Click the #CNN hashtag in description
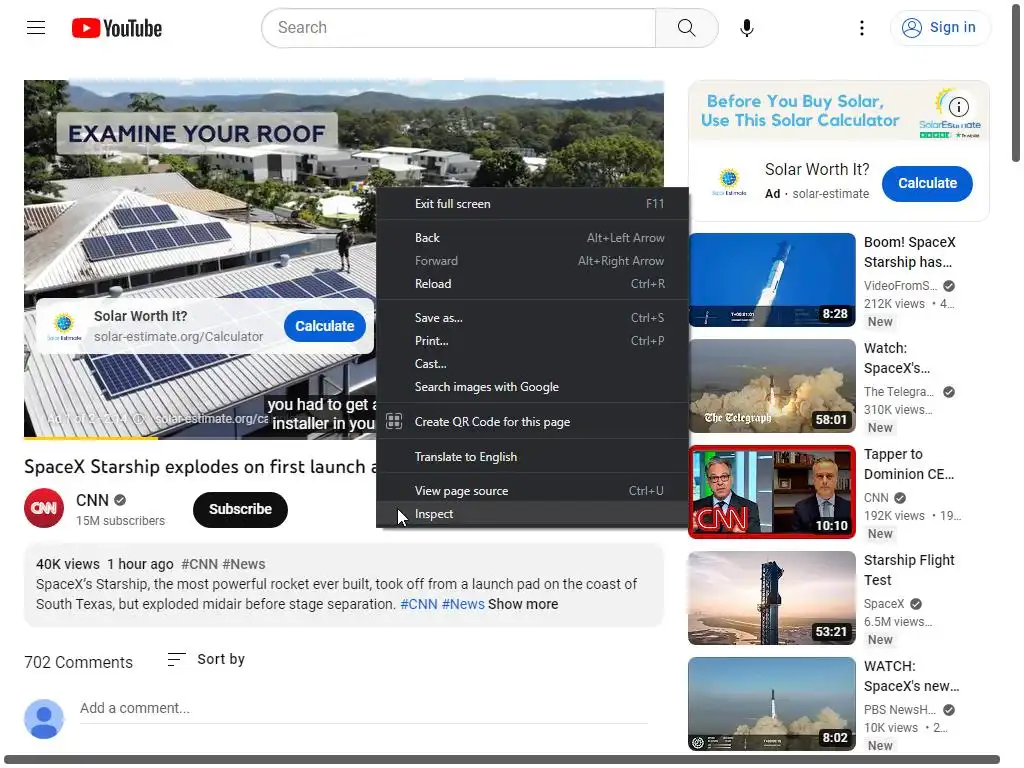1024x768 pixels. coord(419,604)
